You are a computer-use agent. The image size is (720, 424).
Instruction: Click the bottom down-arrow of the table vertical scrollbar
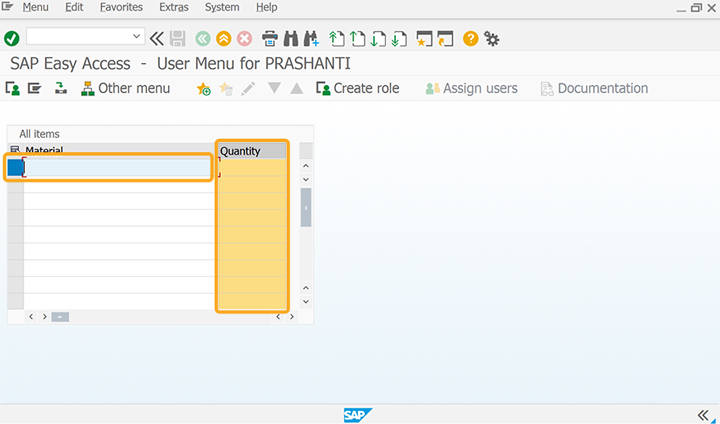coord(306,302)
